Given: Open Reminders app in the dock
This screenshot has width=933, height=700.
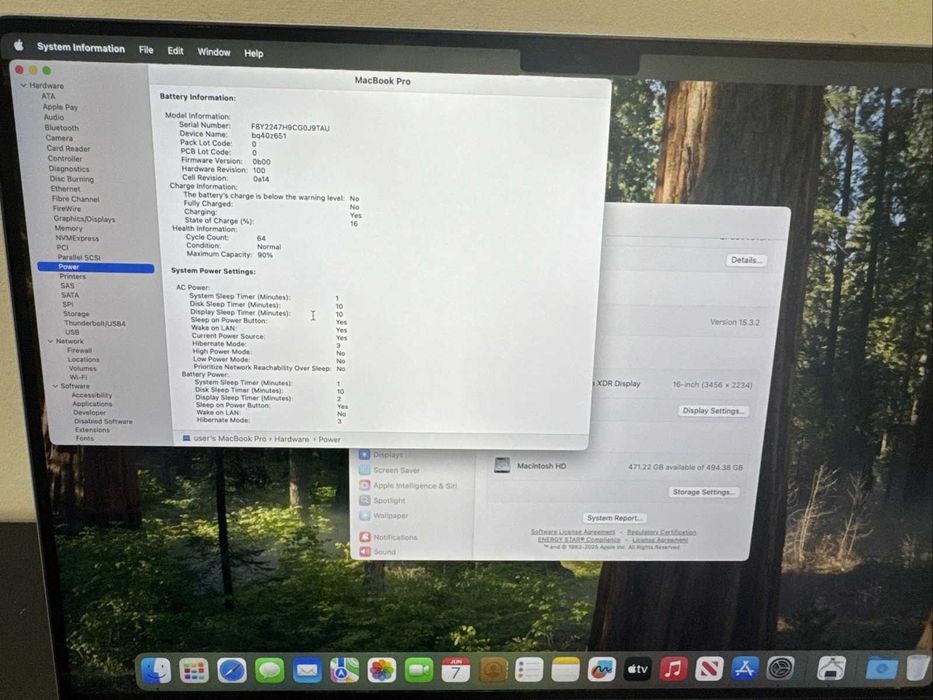Looking at the screenshot, I should pyautogui.click(x=529, y=670).
